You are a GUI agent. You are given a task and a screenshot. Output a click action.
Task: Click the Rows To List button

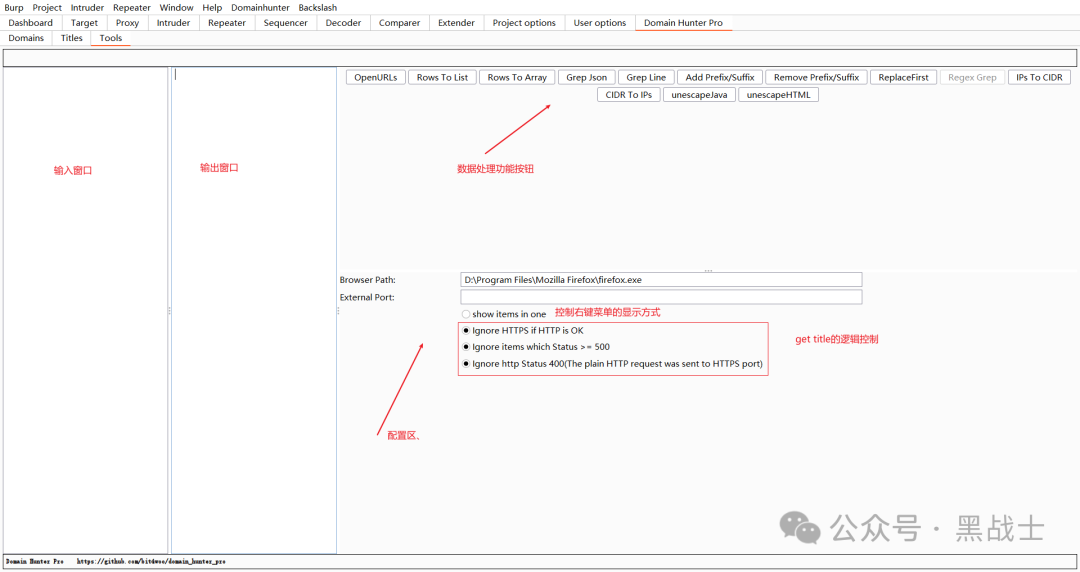(442, 77)
